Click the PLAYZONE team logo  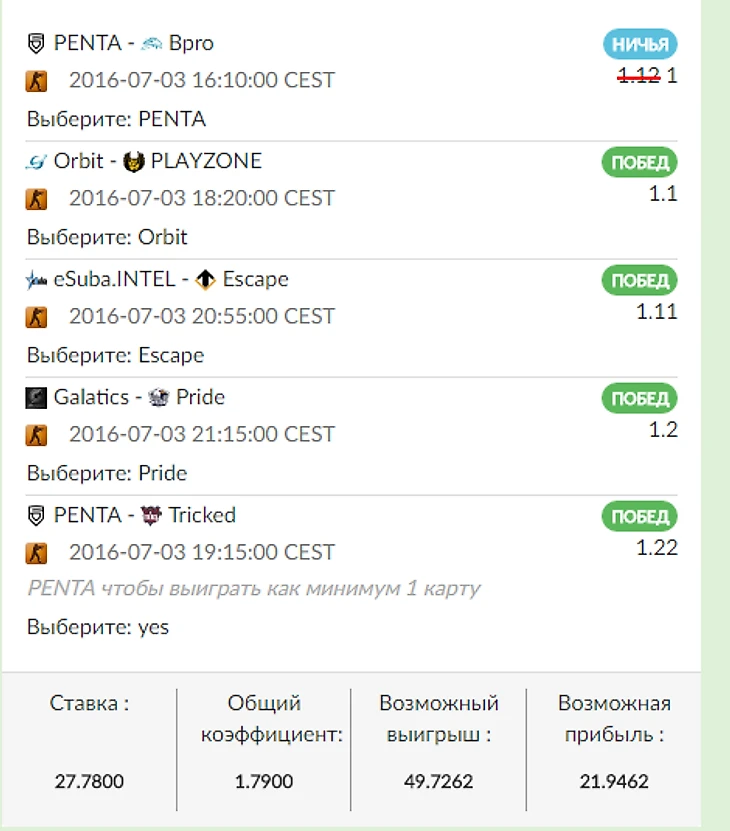(x=134, y=161)
